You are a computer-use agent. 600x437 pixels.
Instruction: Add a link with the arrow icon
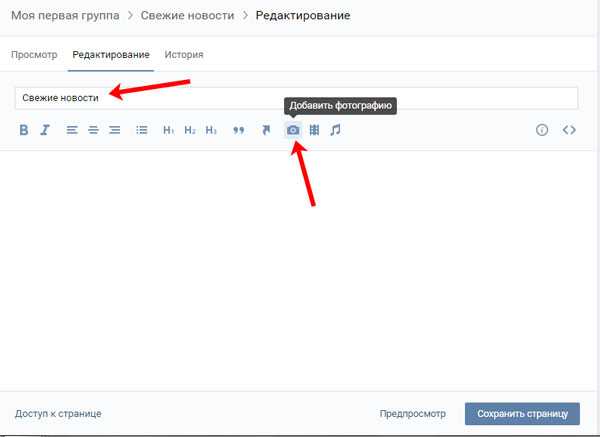coord(266,130)
